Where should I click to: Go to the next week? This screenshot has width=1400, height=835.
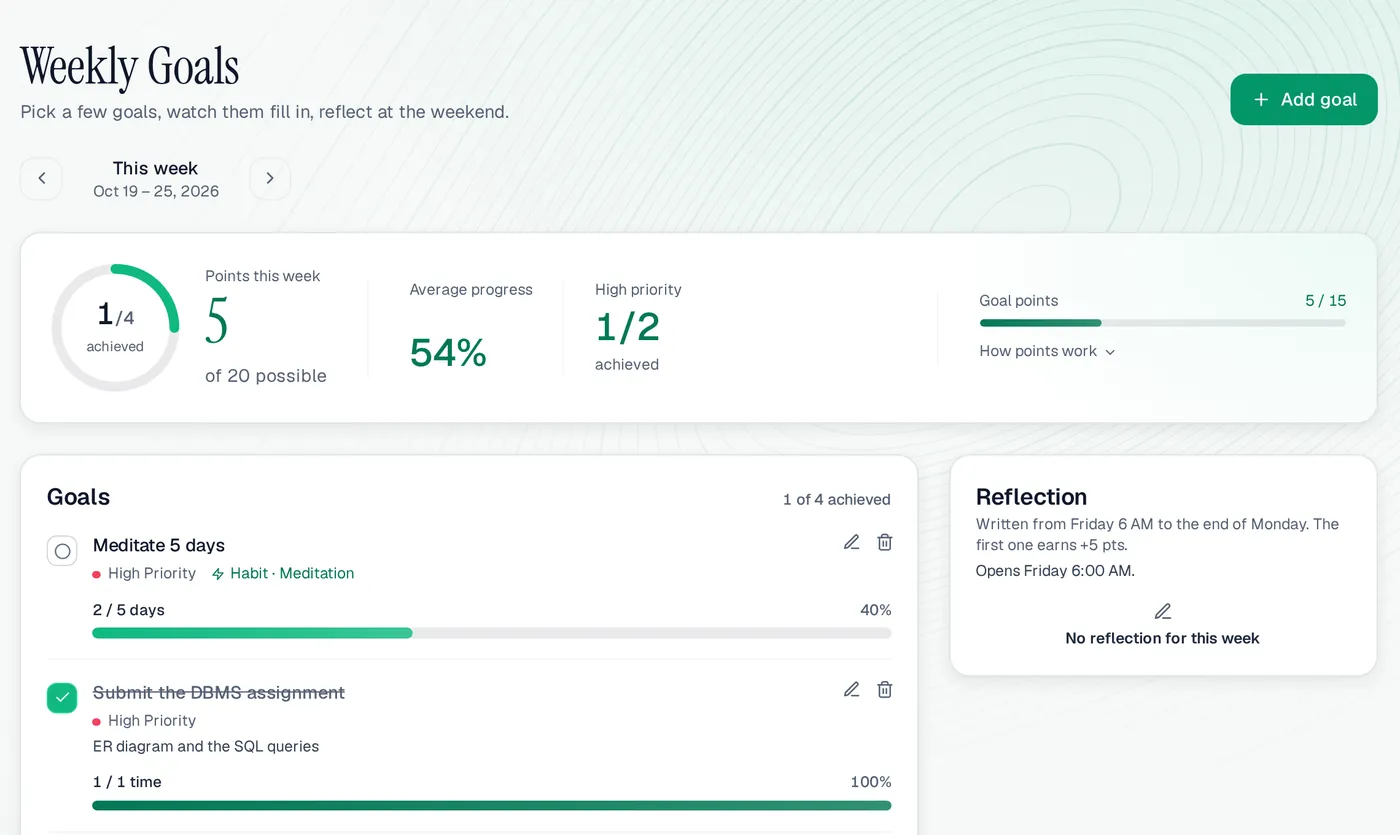(x=270, y=178)
